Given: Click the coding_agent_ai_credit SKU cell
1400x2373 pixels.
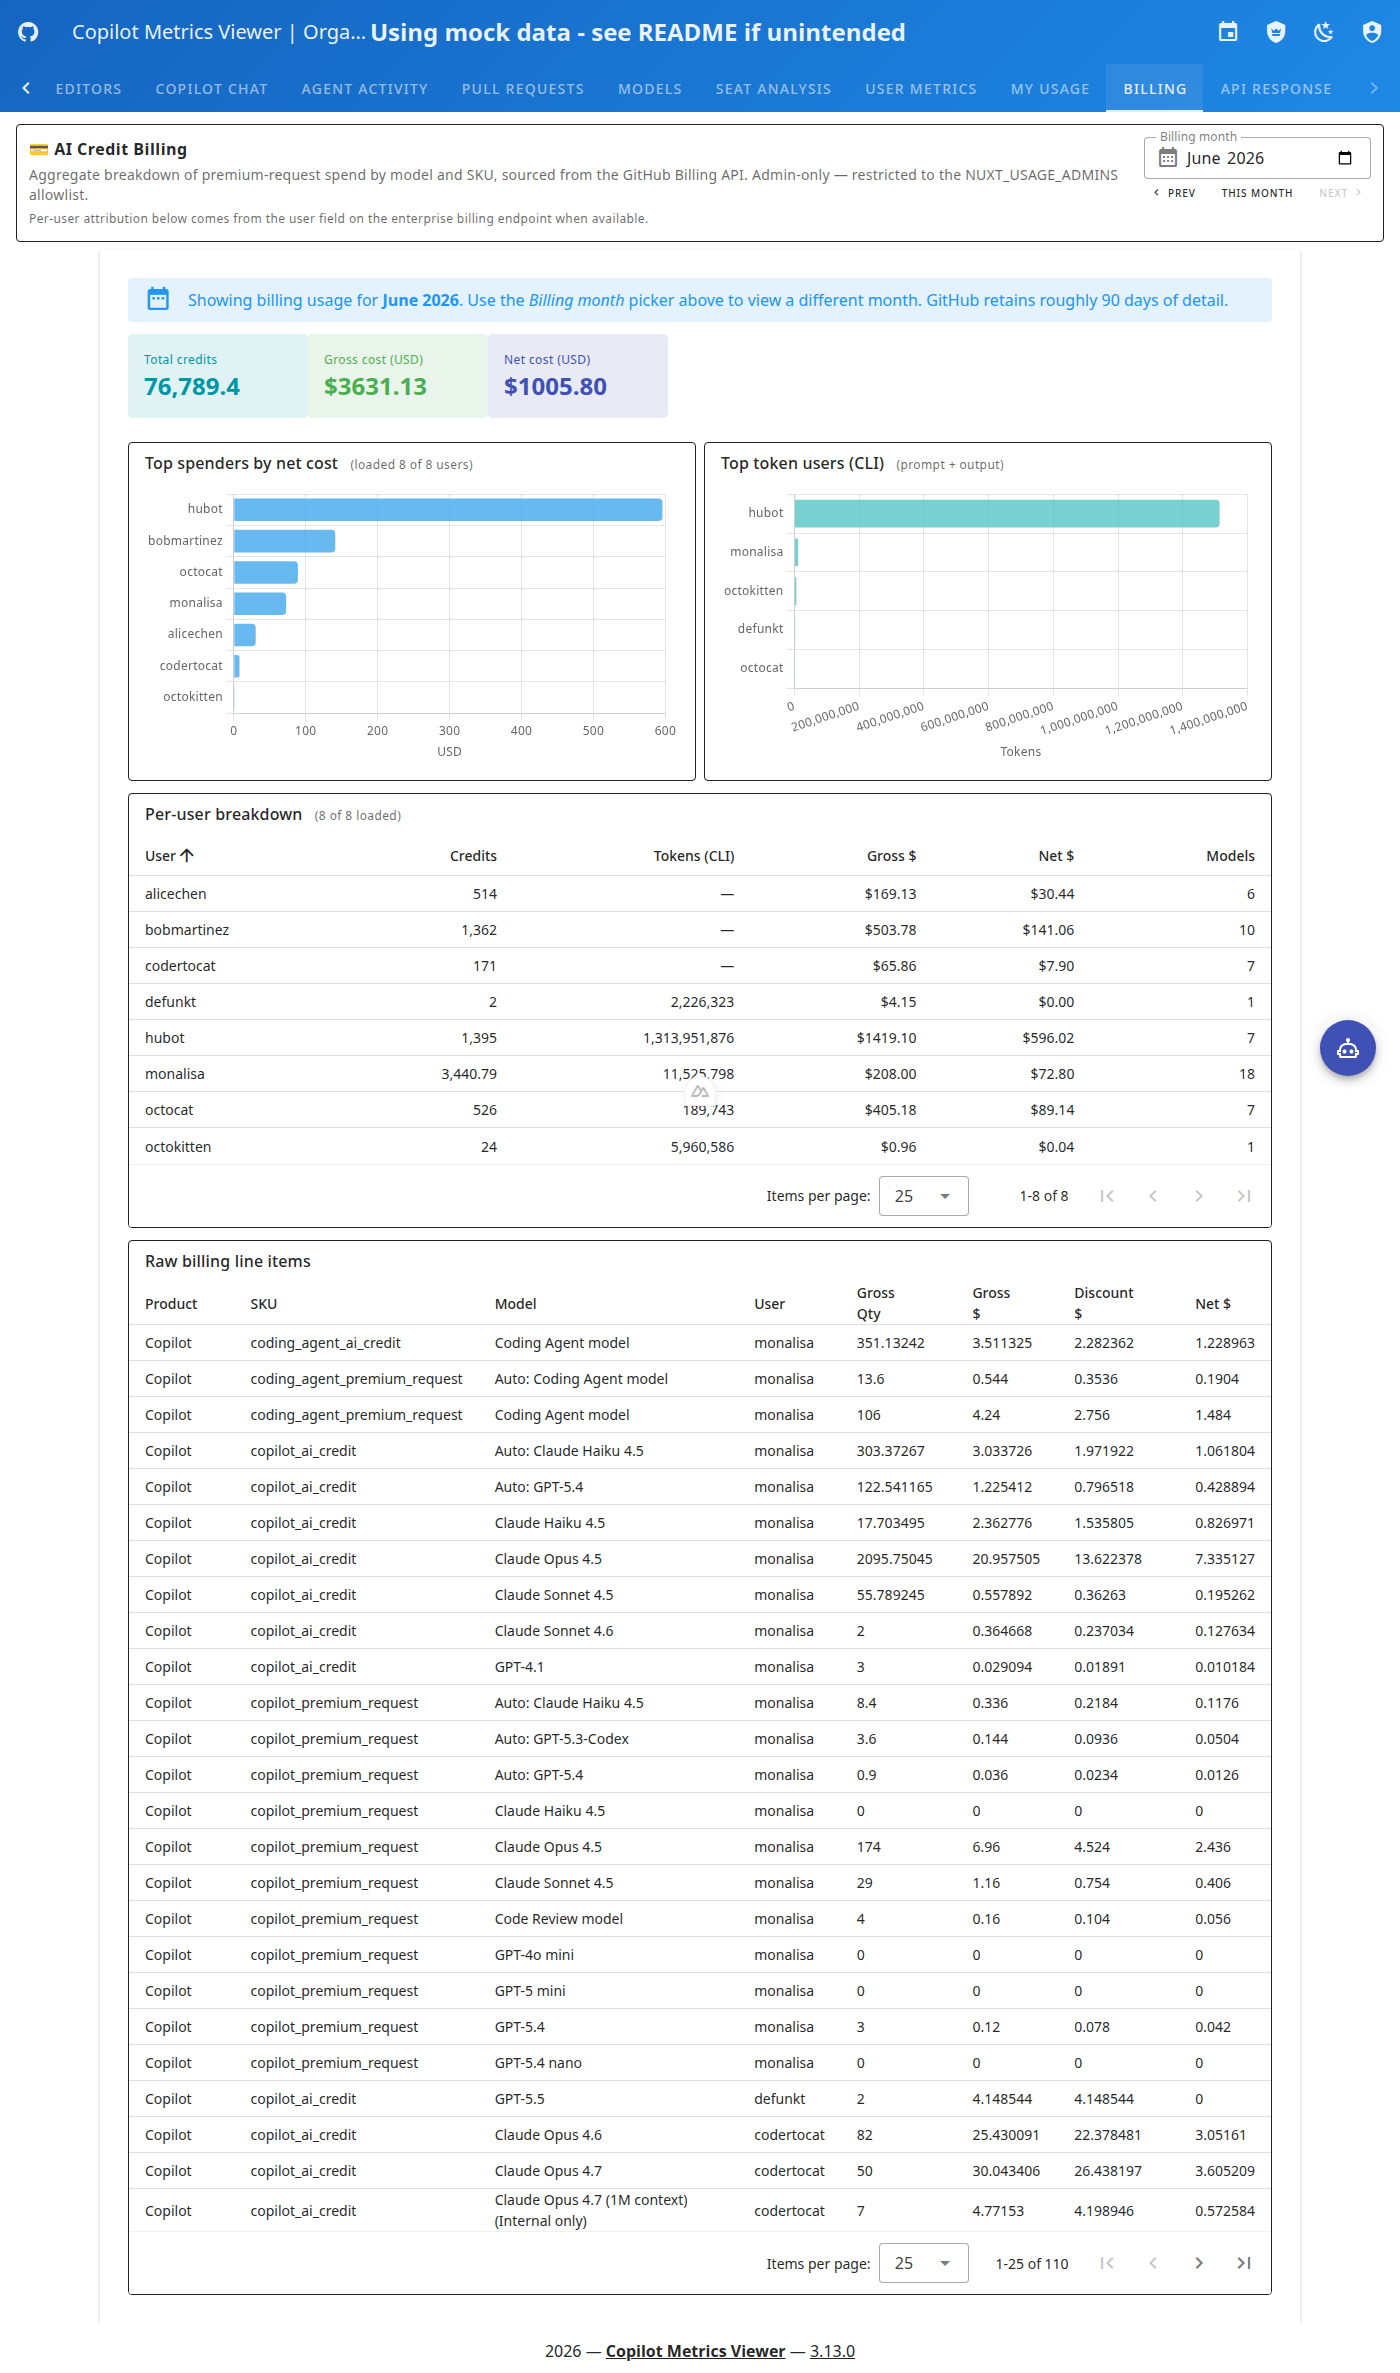Looking at the screenshot, I should pos(325,1343).
